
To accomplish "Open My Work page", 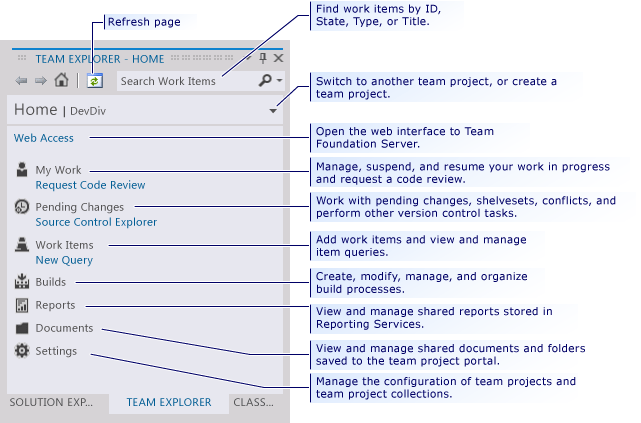I will click(x=58, y=170).
